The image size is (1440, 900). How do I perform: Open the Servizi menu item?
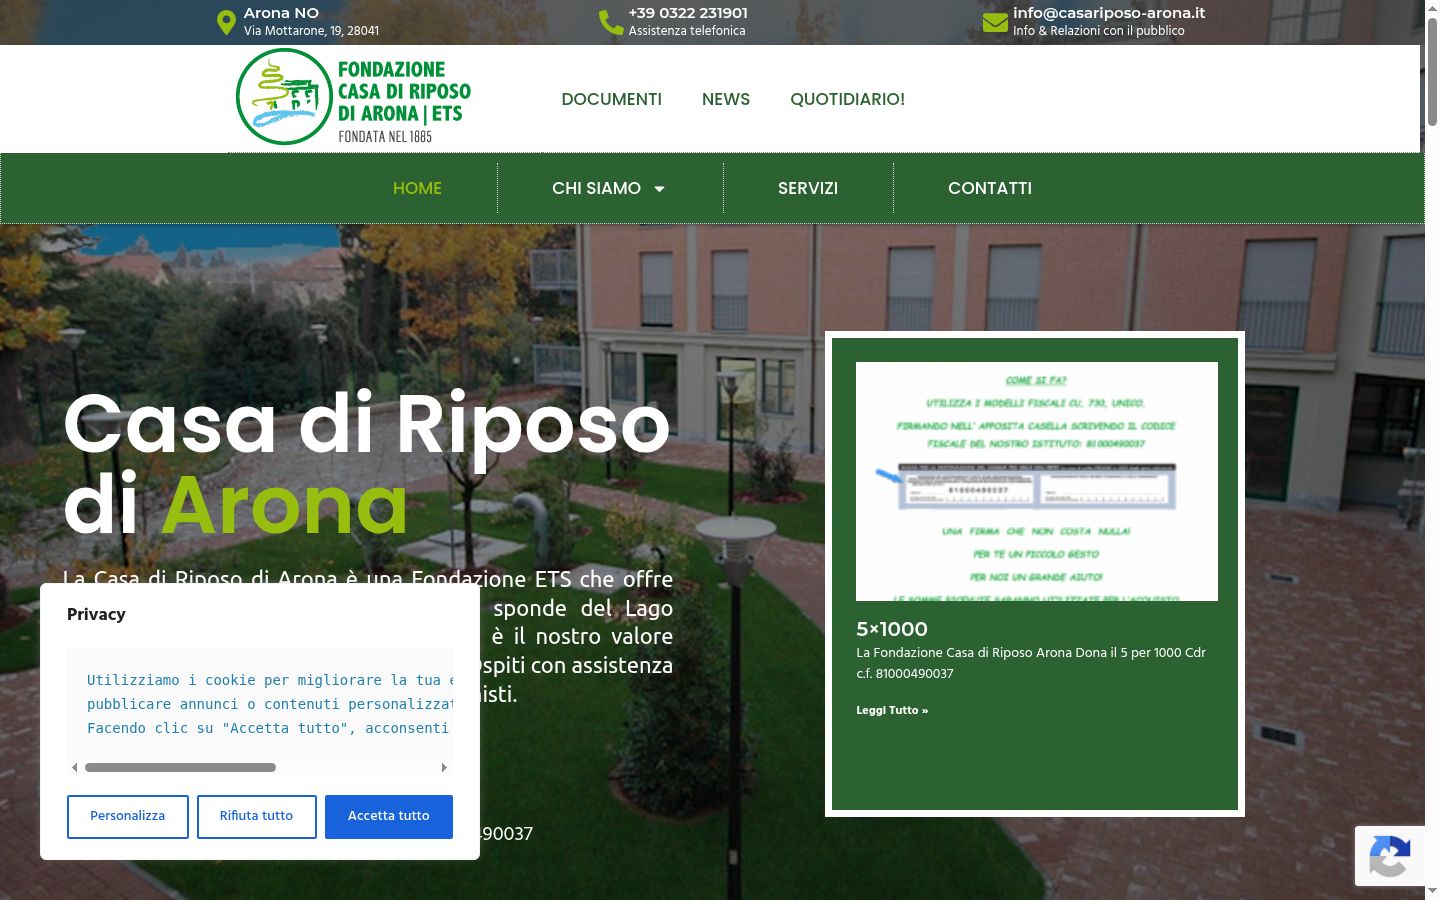808,188
